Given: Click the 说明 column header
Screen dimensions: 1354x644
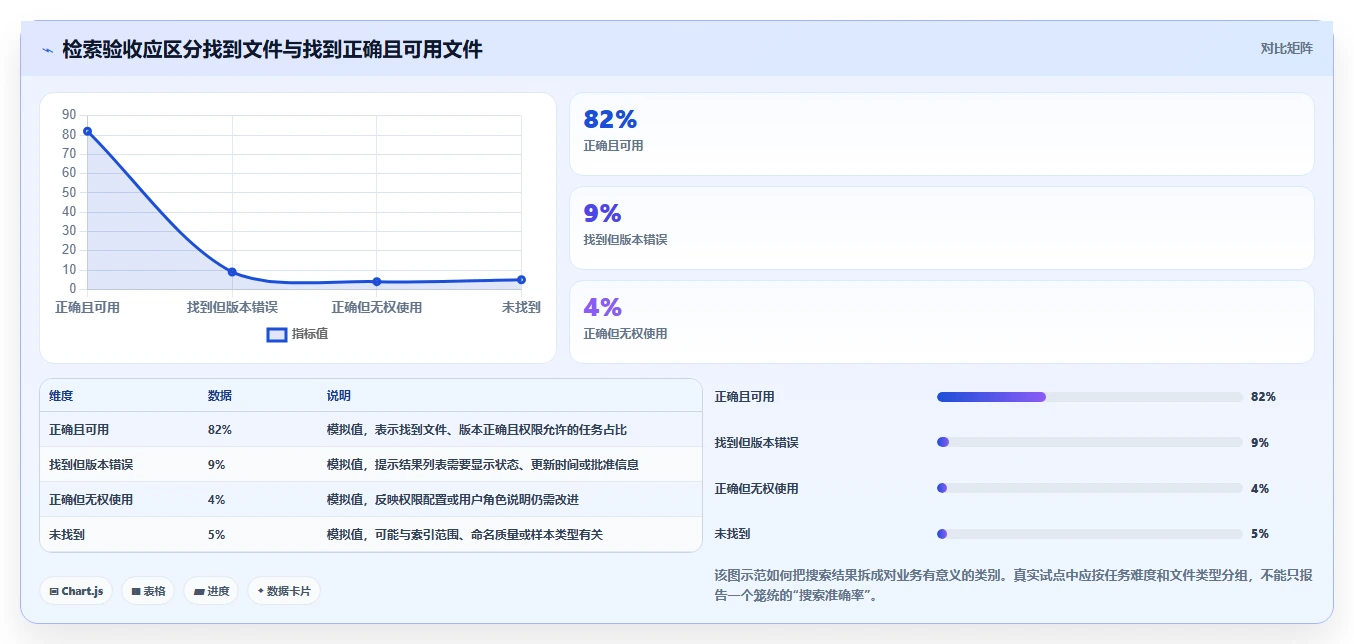Looking at the screenshot, I should [339, 396].
